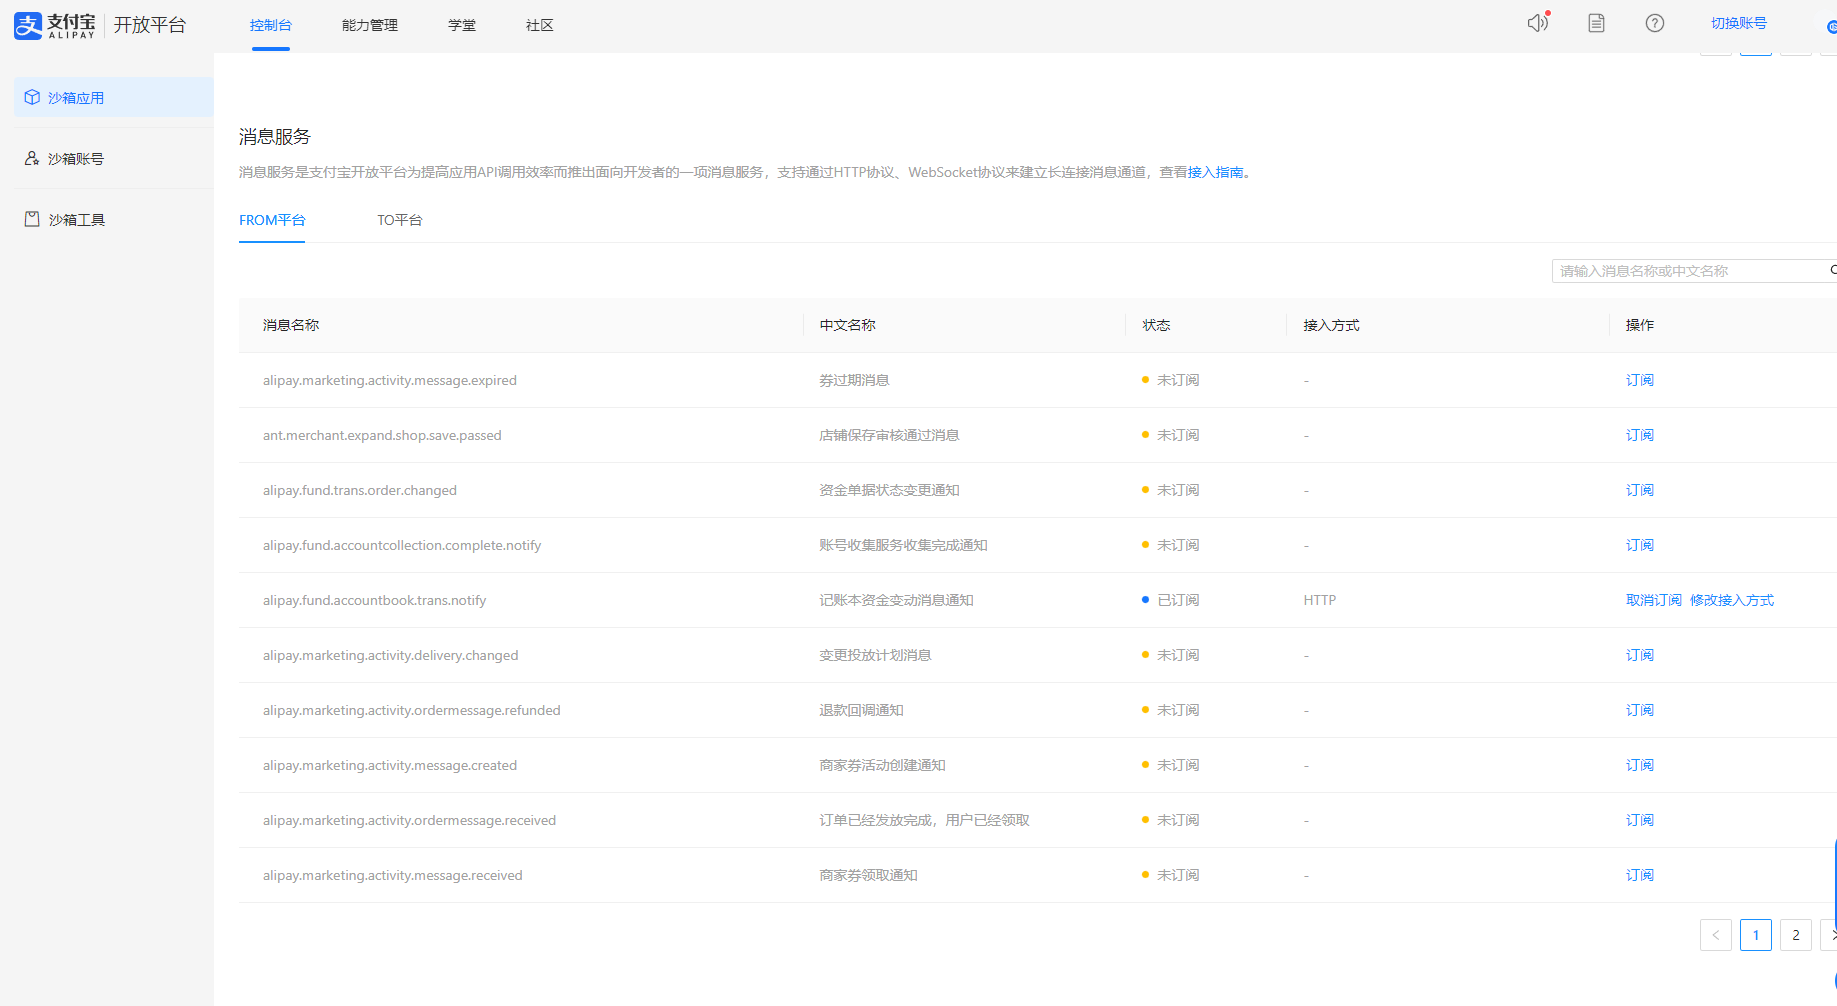Click the sandbox tools clipboard icon

point(32,219)
